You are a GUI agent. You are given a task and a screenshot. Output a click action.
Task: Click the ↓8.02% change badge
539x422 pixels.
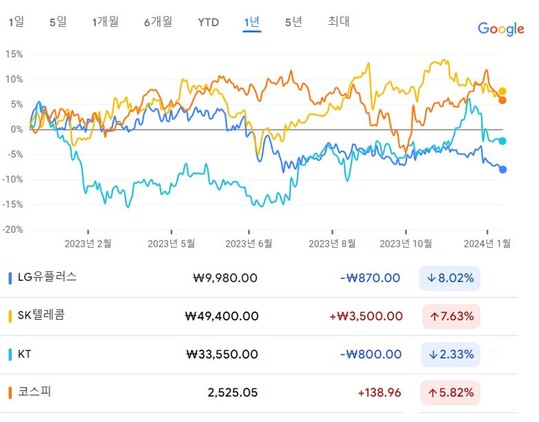450,278
